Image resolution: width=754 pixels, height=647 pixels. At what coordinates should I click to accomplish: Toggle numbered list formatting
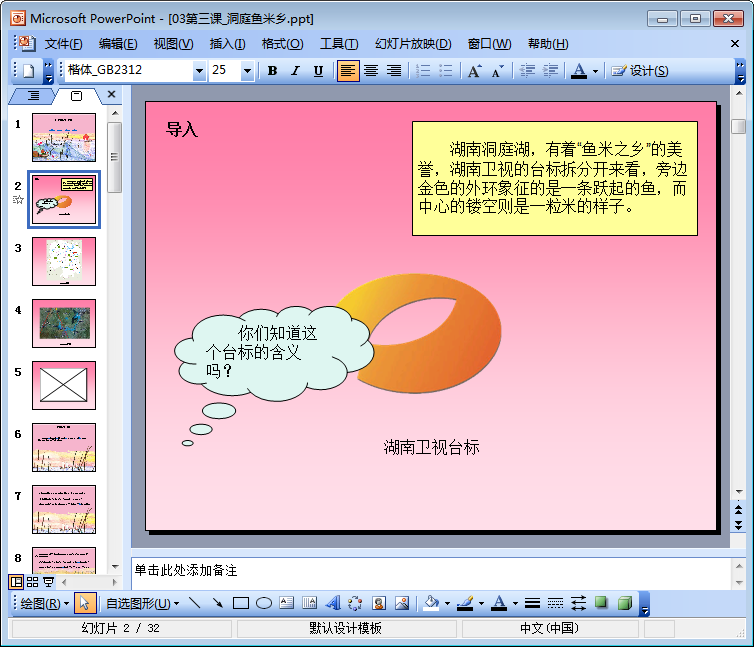pyautogui.click(x=423, y=71)
